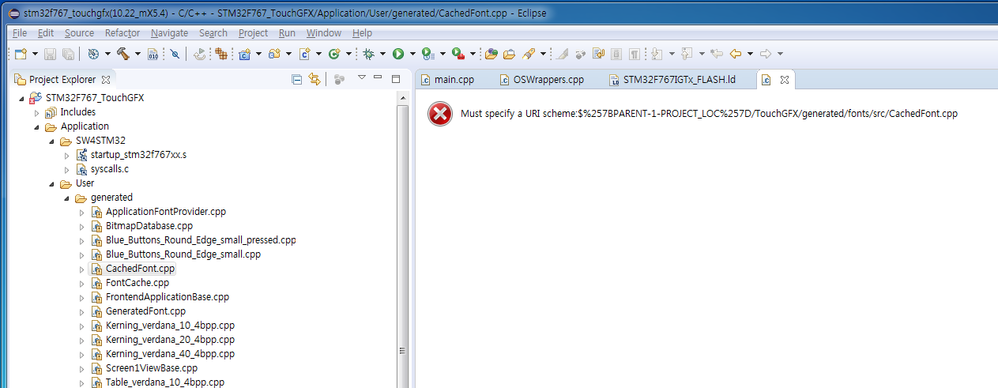
Task: Maximize the Project Explorer view
Action: (x=395, y=80)
